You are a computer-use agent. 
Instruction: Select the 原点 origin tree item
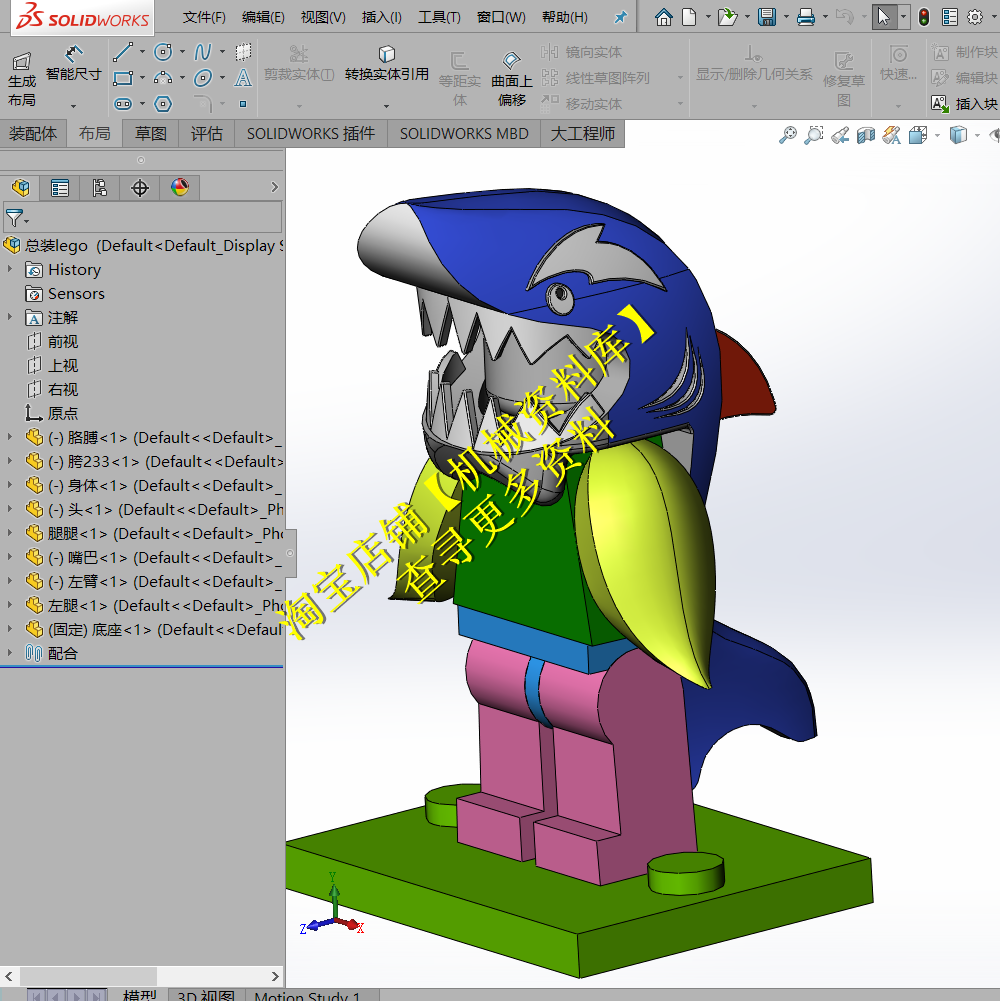(x=62, y=413)
